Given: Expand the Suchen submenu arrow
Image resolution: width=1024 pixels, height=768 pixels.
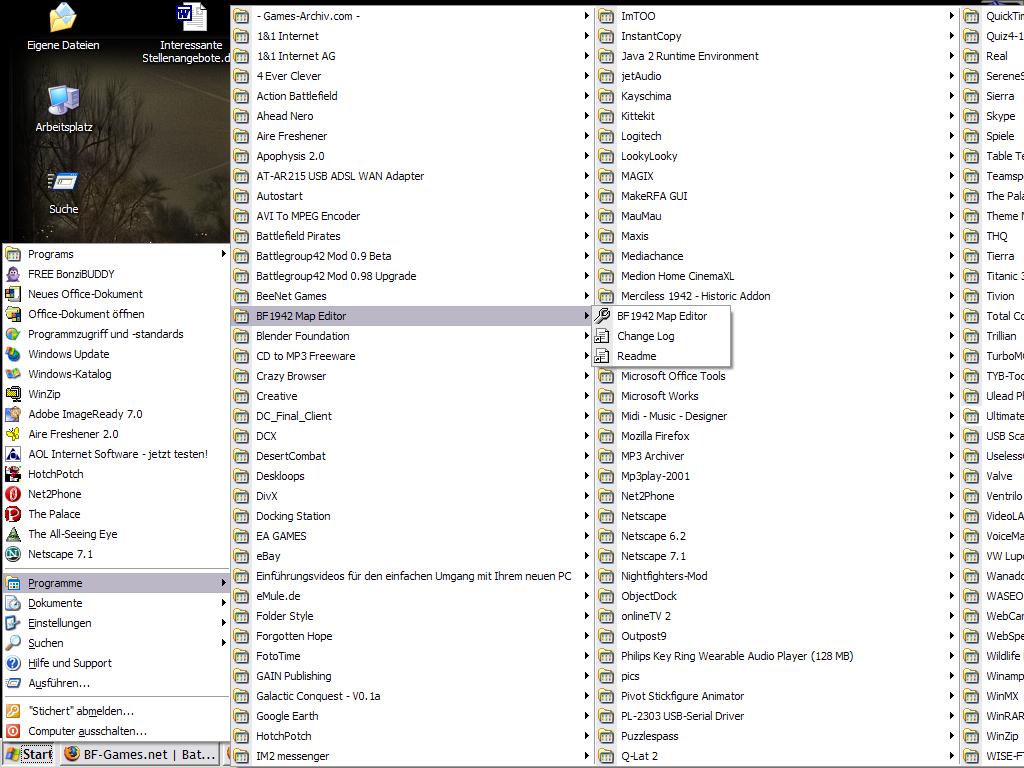Looking at the screenshot, I should click(223, 643).
